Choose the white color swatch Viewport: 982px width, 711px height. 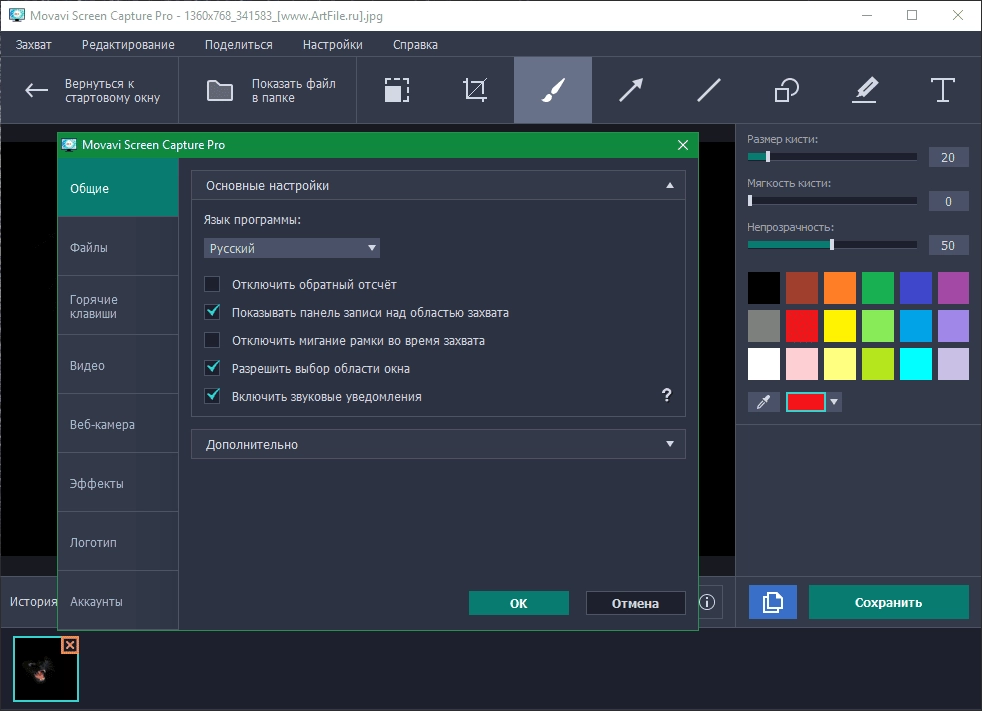pos(763,364)
